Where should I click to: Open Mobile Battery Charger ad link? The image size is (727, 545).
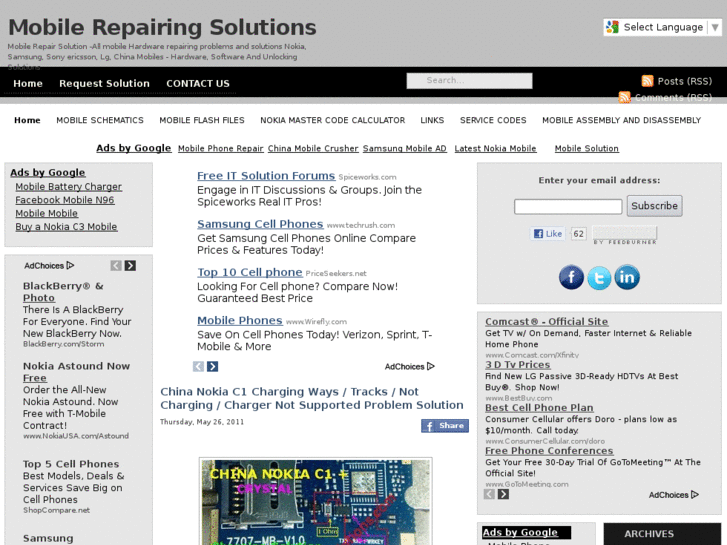[x=69, y=186]
